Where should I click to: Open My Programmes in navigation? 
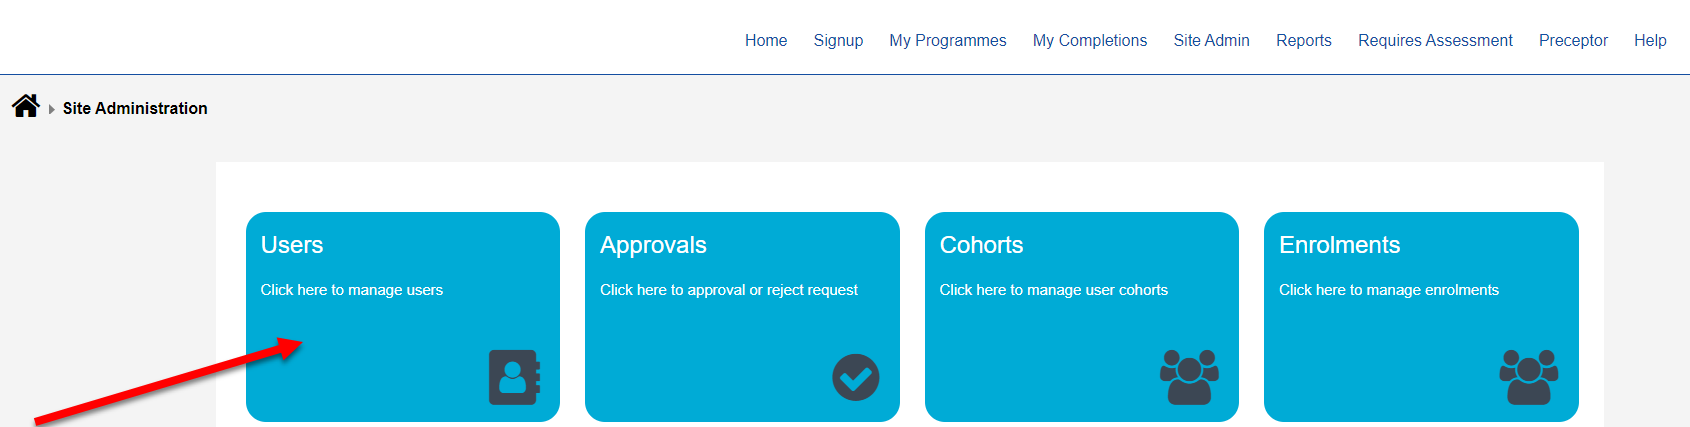pos(948,40)
